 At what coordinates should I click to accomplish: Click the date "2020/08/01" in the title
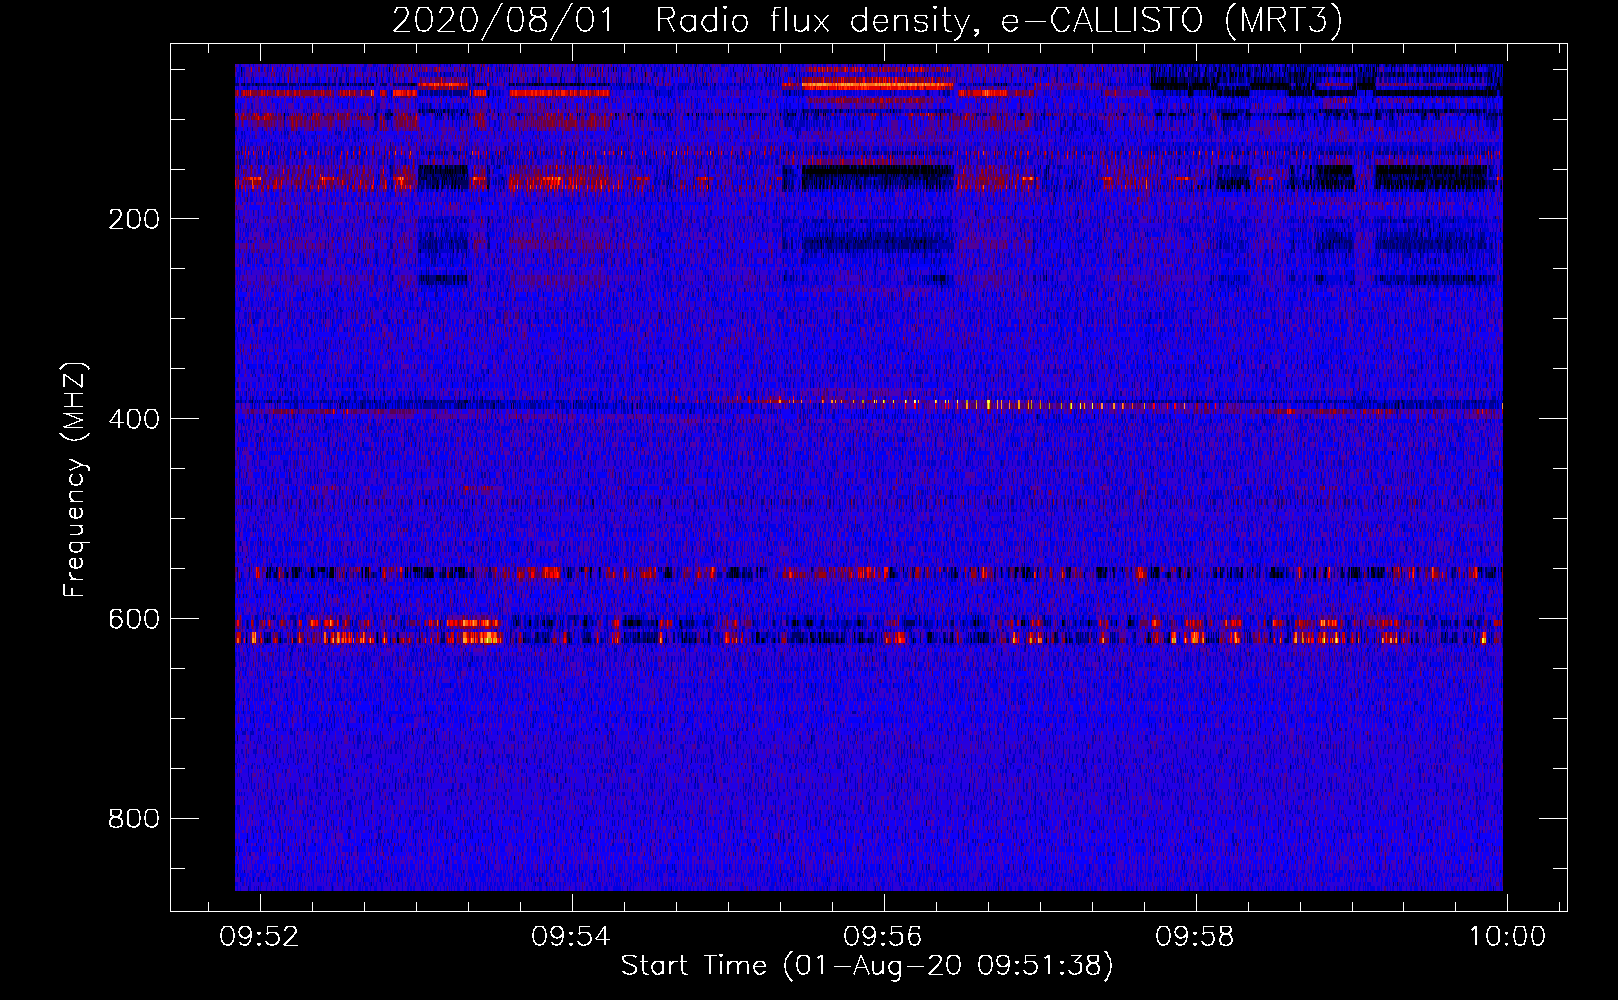[503, 20]
